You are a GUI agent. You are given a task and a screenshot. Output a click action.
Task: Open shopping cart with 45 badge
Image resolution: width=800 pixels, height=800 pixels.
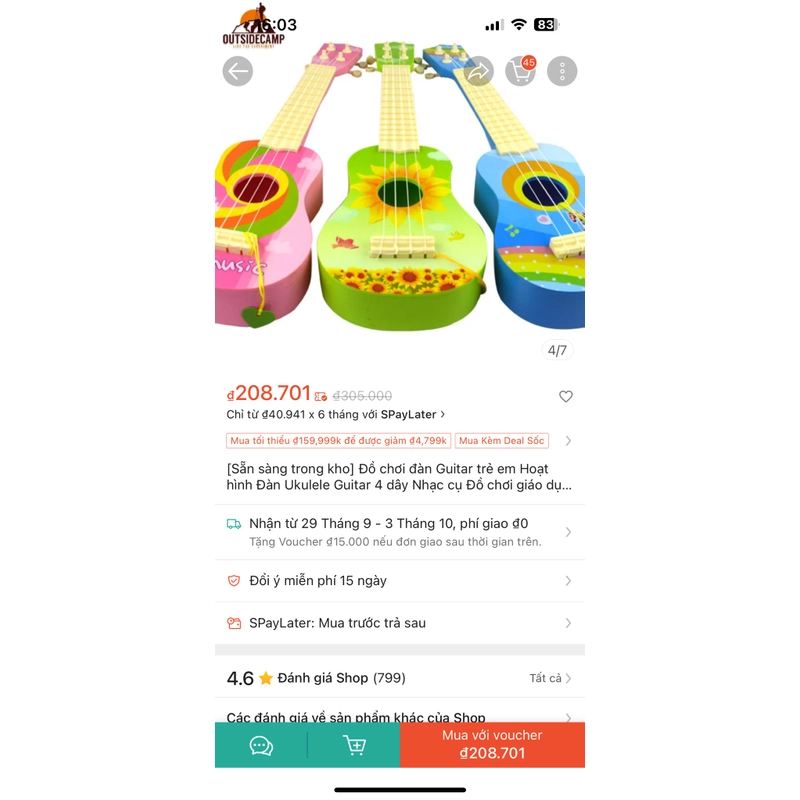point(521,71)
